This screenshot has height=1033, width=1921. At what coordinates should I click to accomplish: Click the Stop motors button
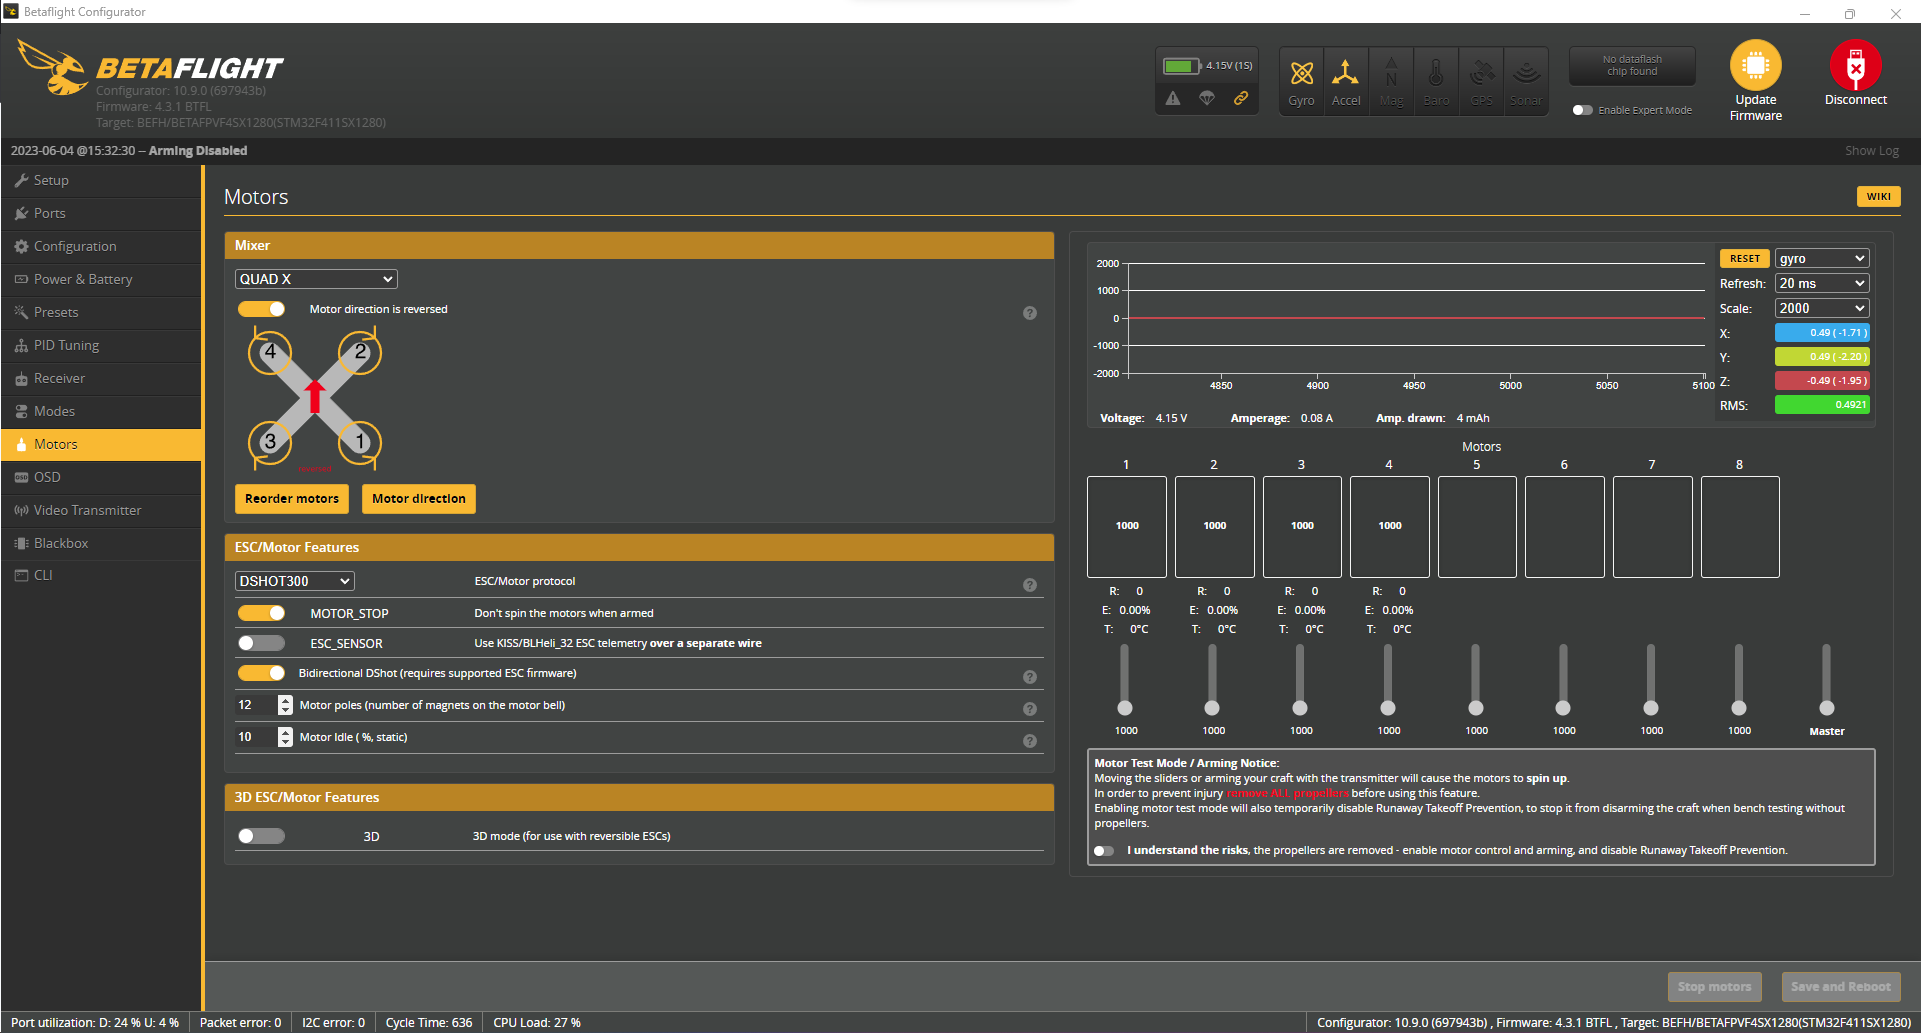(1715, 987)
